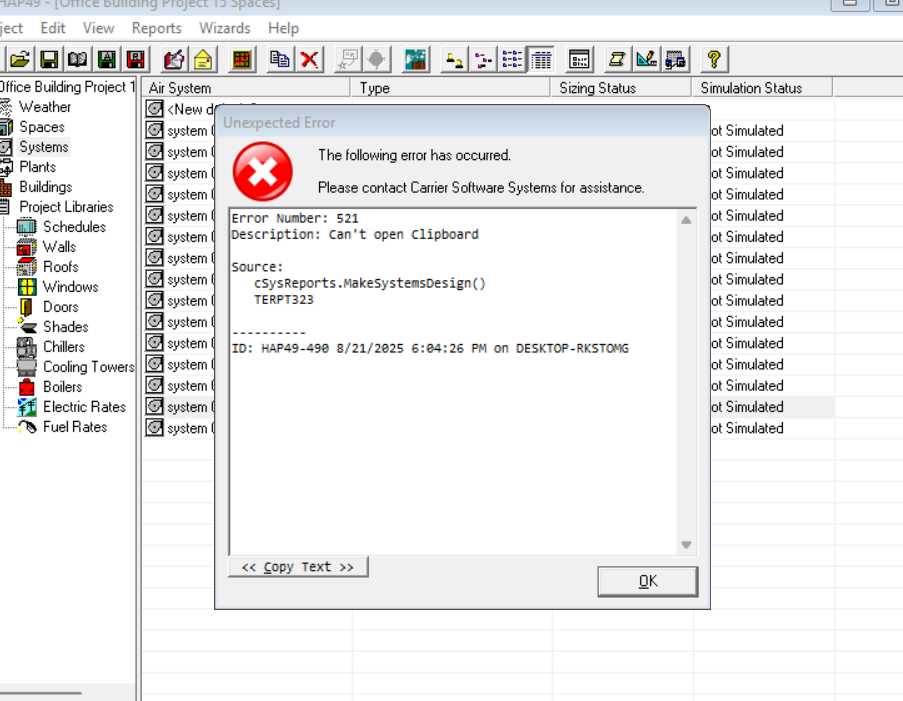
Task: Click the drafting triangle toolbar icon
Action: [646, 59]
